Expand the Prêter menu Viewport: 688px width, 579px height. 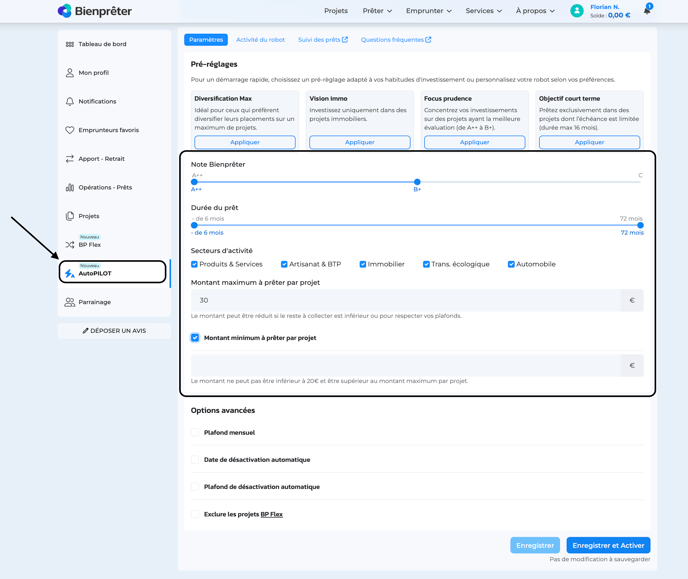point(377,11)
